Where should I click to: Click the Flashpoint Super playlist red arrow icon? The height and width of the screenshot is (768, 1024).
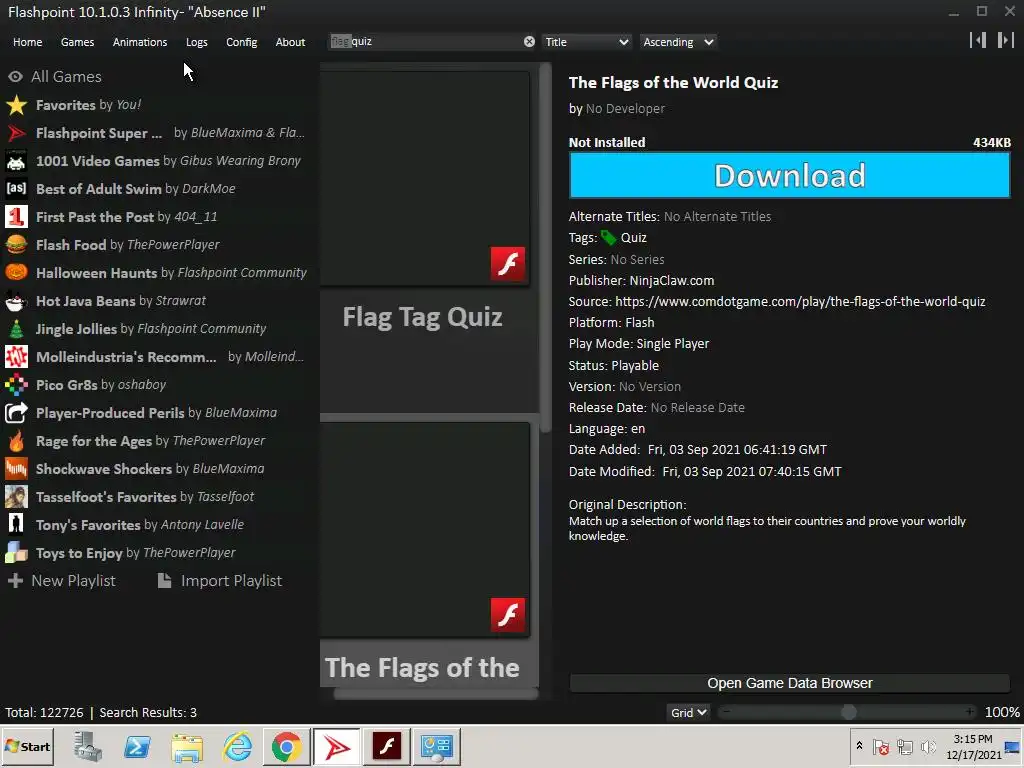(16, 133)
